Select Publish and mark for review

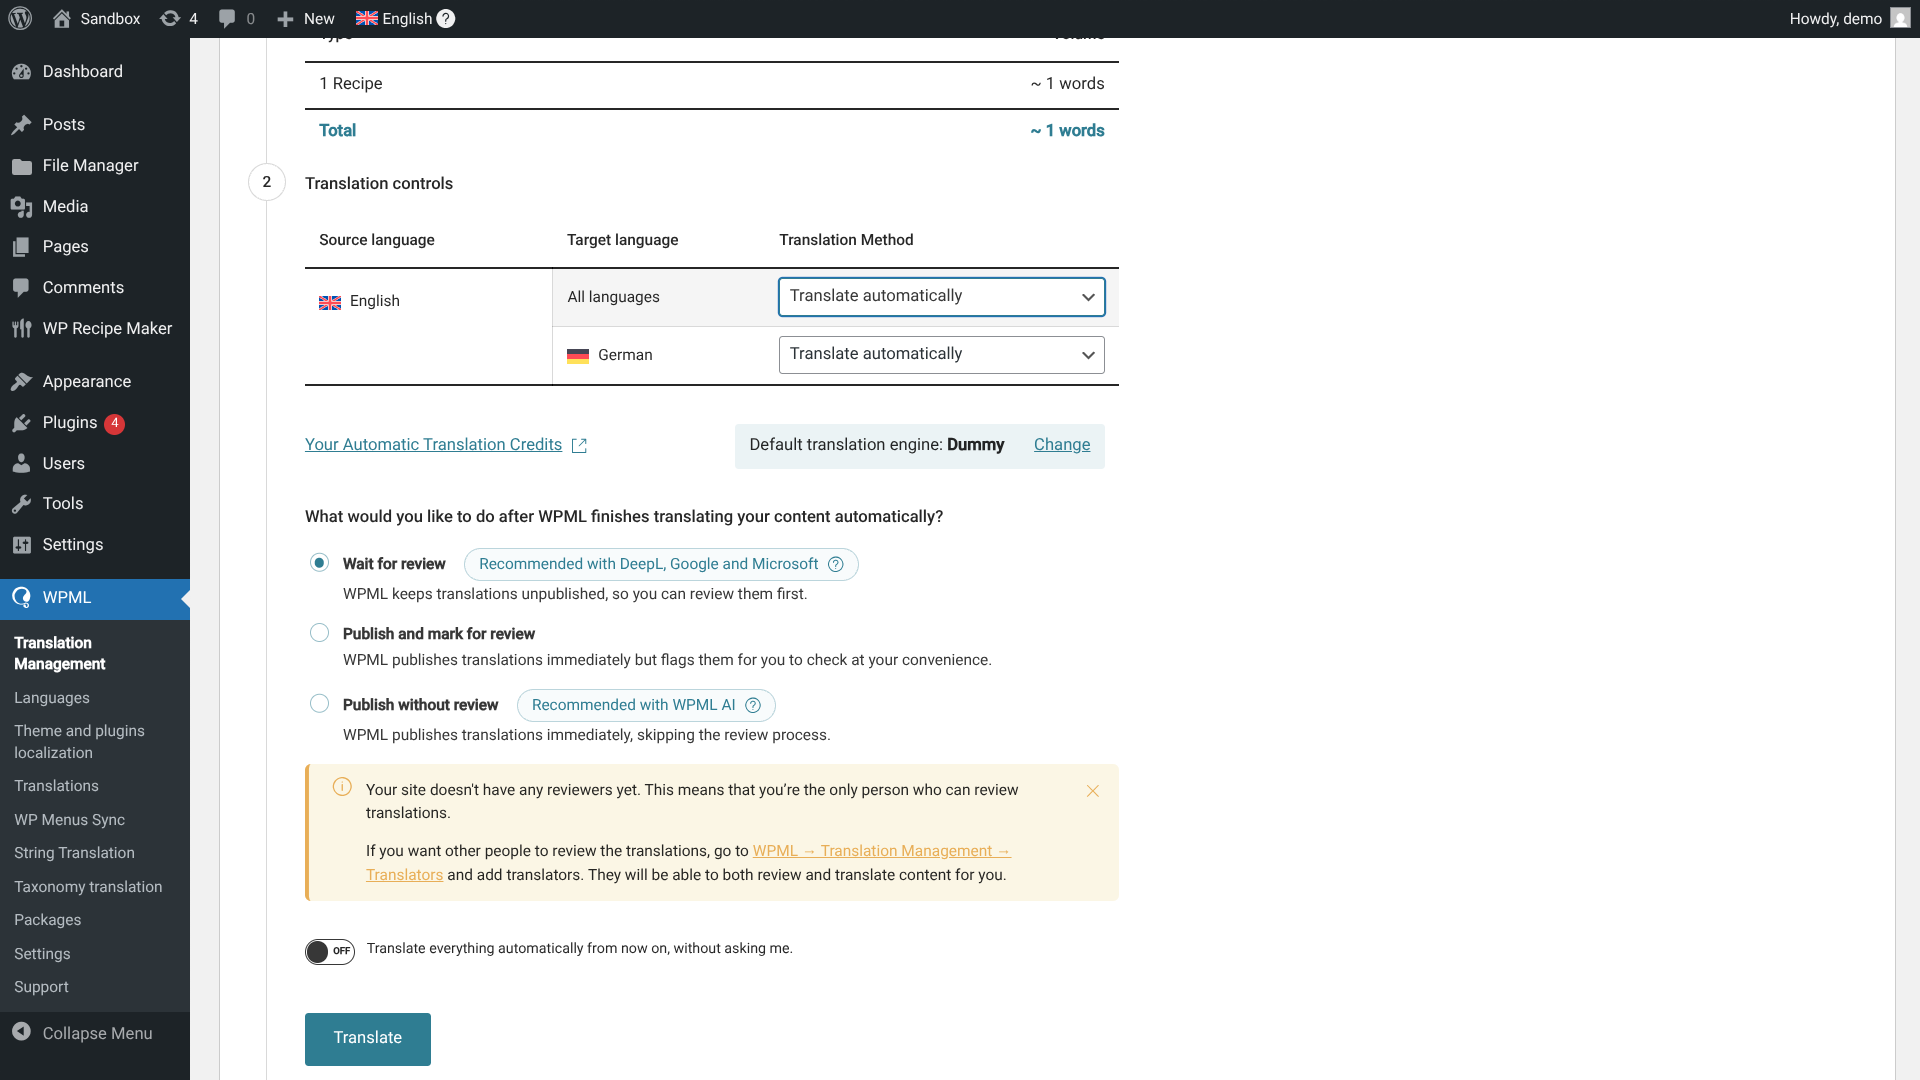point(319,633)
